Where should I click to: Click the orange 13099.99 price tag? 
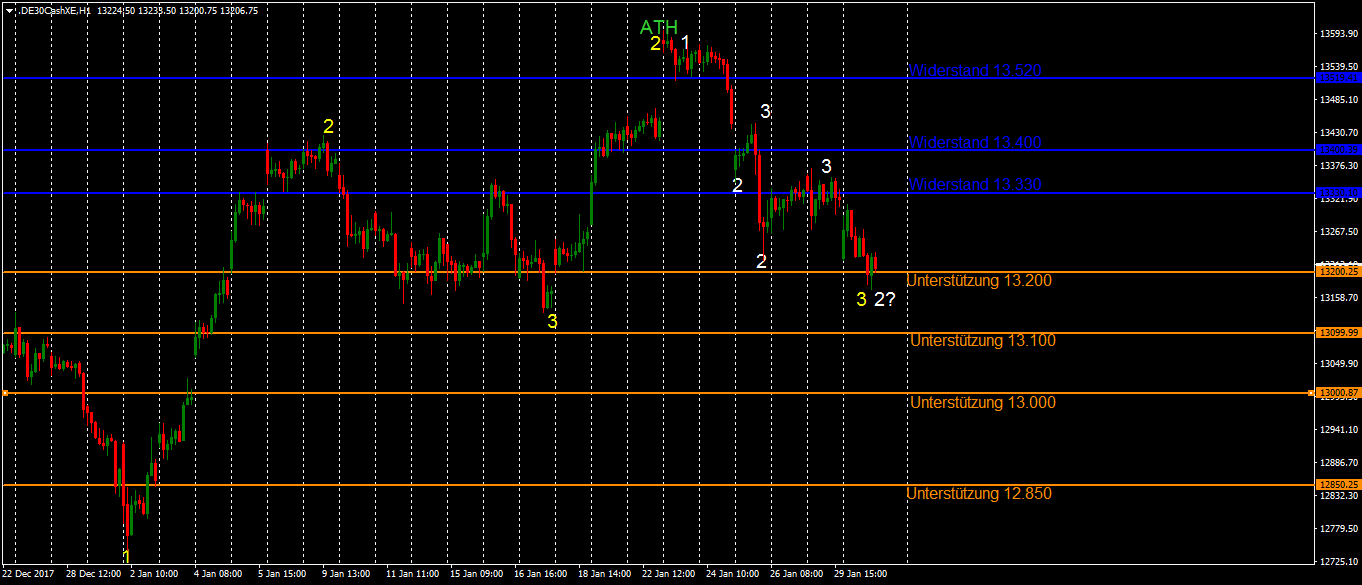[1337, 332]
